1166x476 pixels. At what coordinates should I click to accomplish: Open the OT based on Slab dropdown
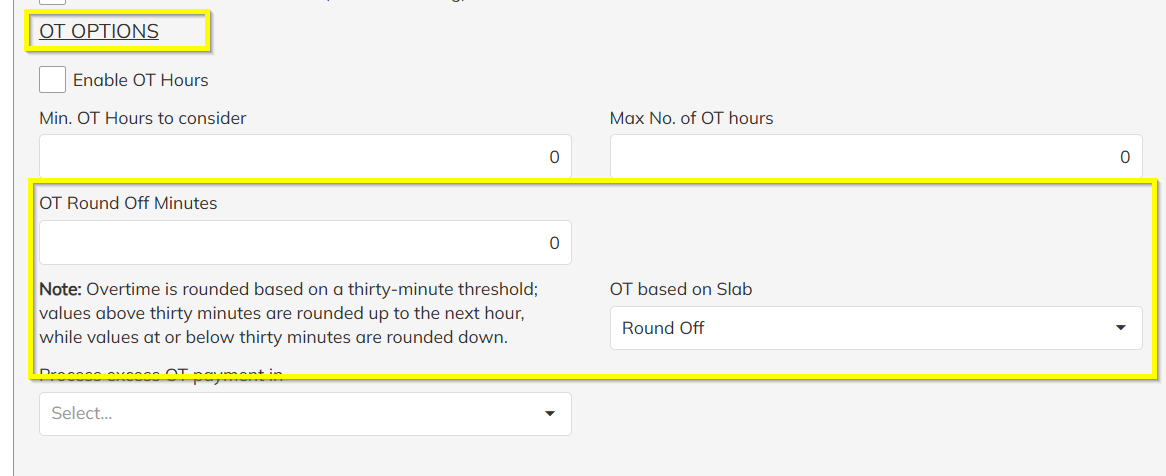pyautogui.click(x=876, y=328)
